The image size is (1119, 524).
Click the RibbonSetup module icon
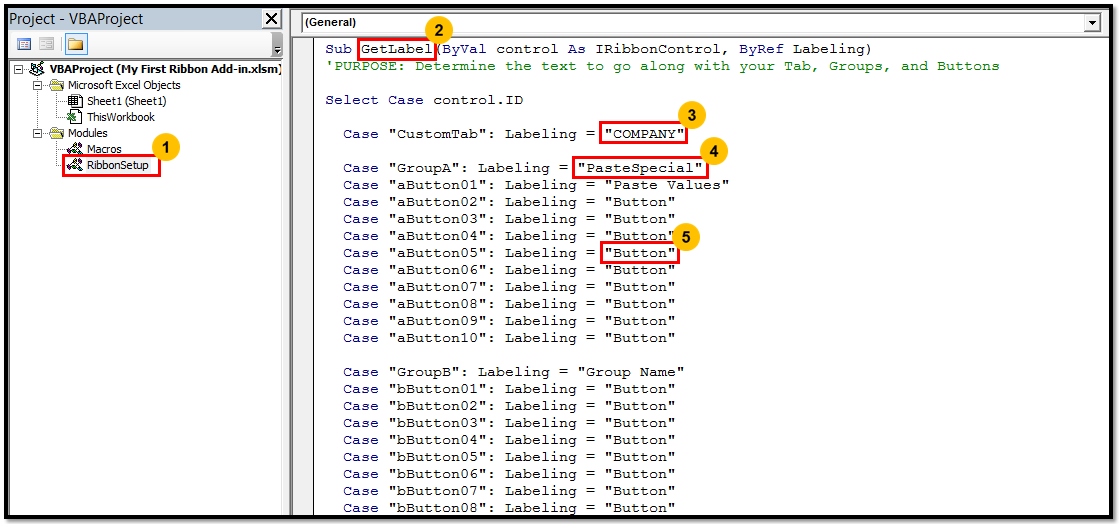[x=75, y=166]
